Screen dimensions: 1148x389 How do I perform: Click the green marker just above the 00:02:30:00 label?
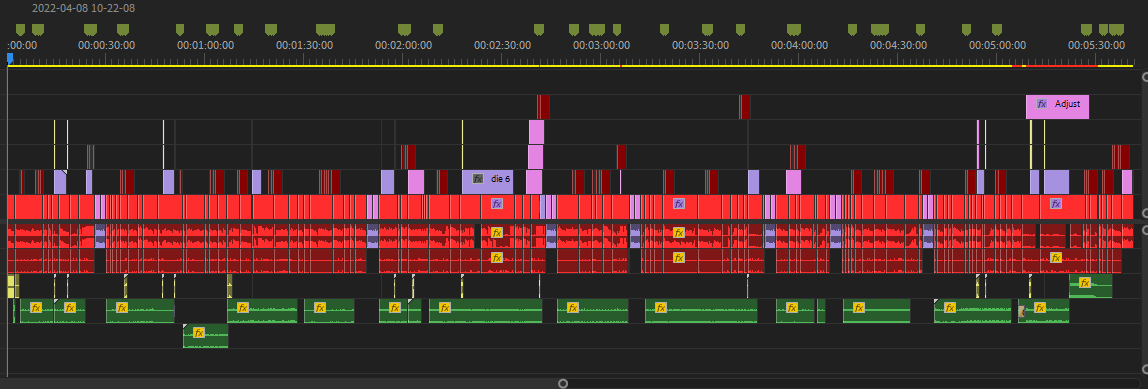539,29
